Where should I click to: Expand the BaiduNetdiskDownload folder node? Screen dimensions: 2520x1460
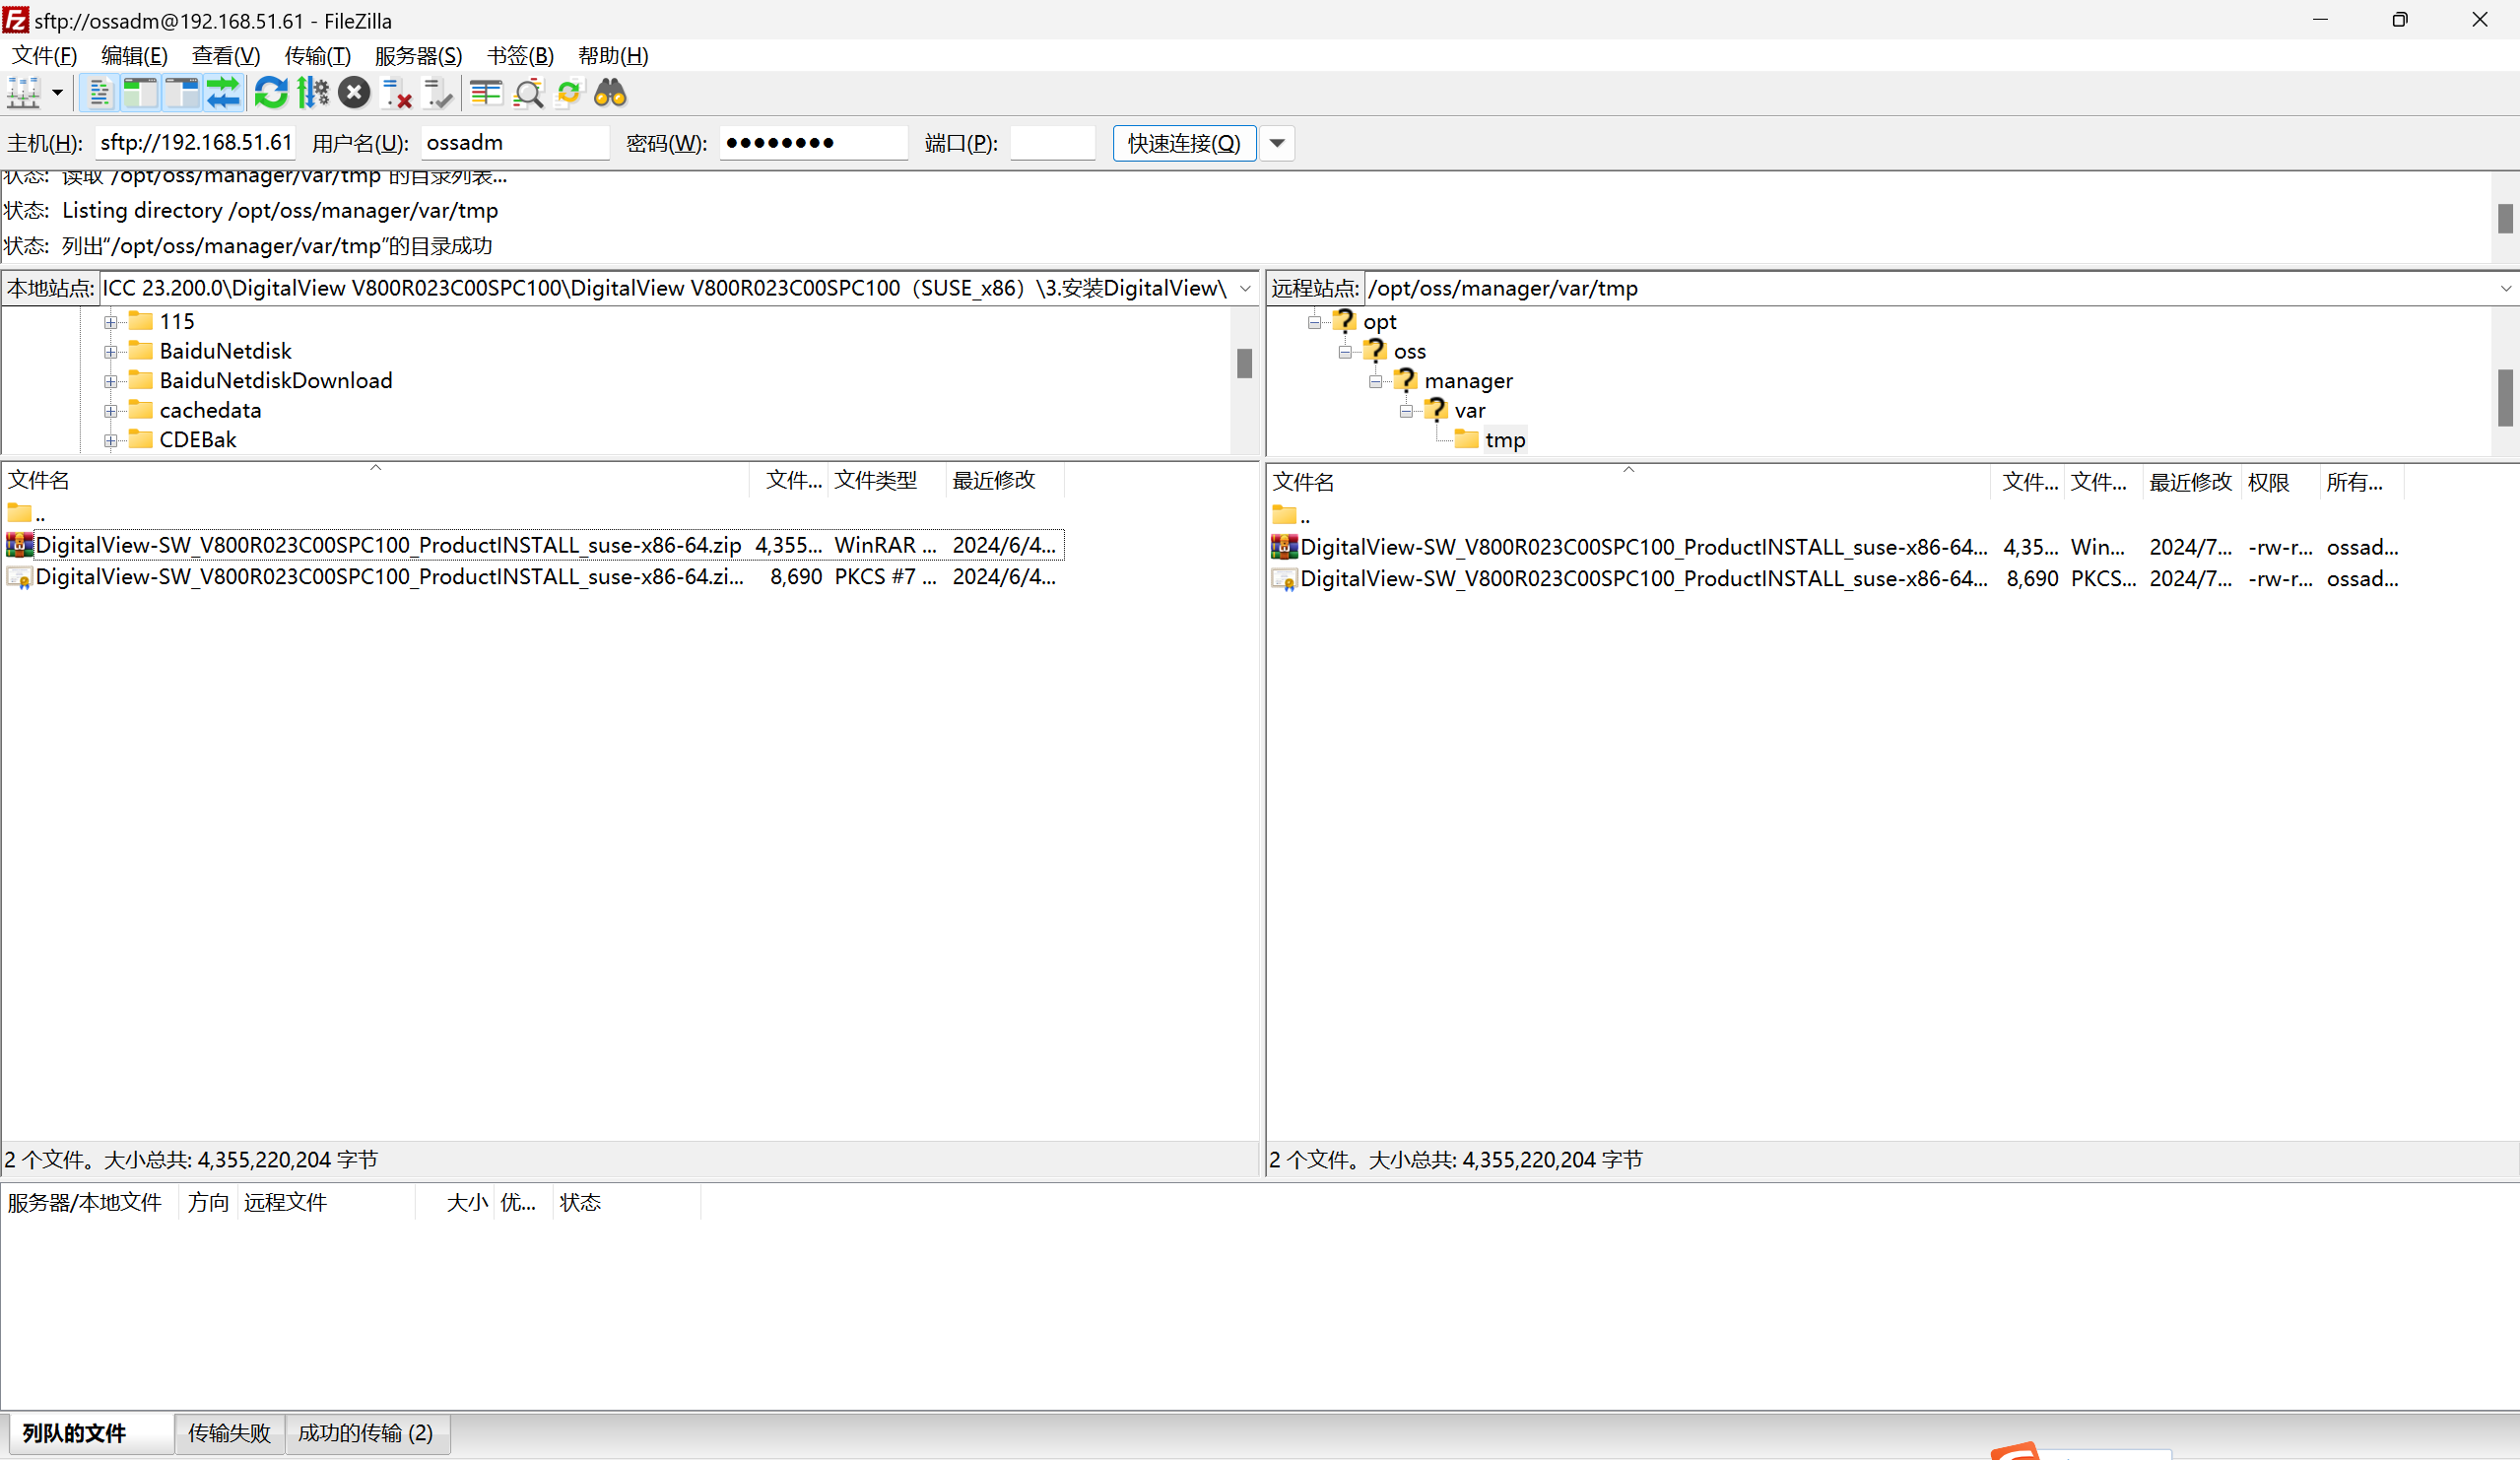click(x=110, y=381)
